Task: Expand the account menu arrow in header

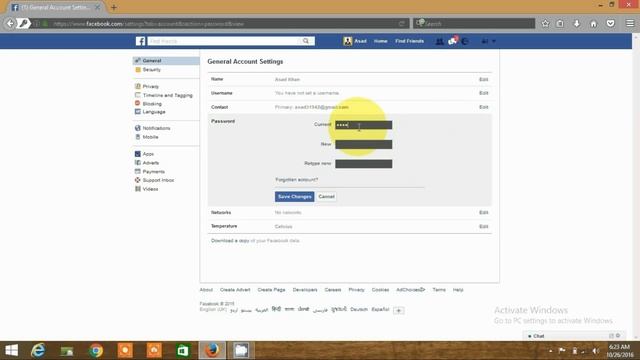Action: tap(494, 41)
